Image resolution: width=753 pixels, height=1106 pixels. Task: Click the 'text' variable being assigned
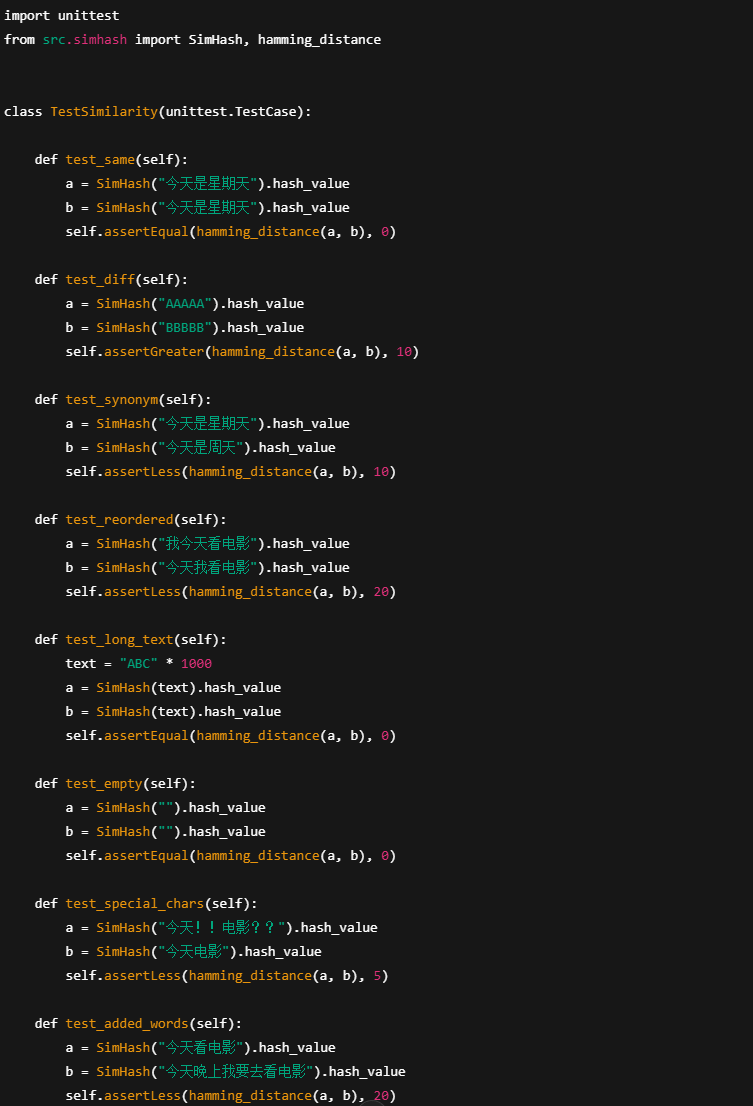[x=80, y=663]
